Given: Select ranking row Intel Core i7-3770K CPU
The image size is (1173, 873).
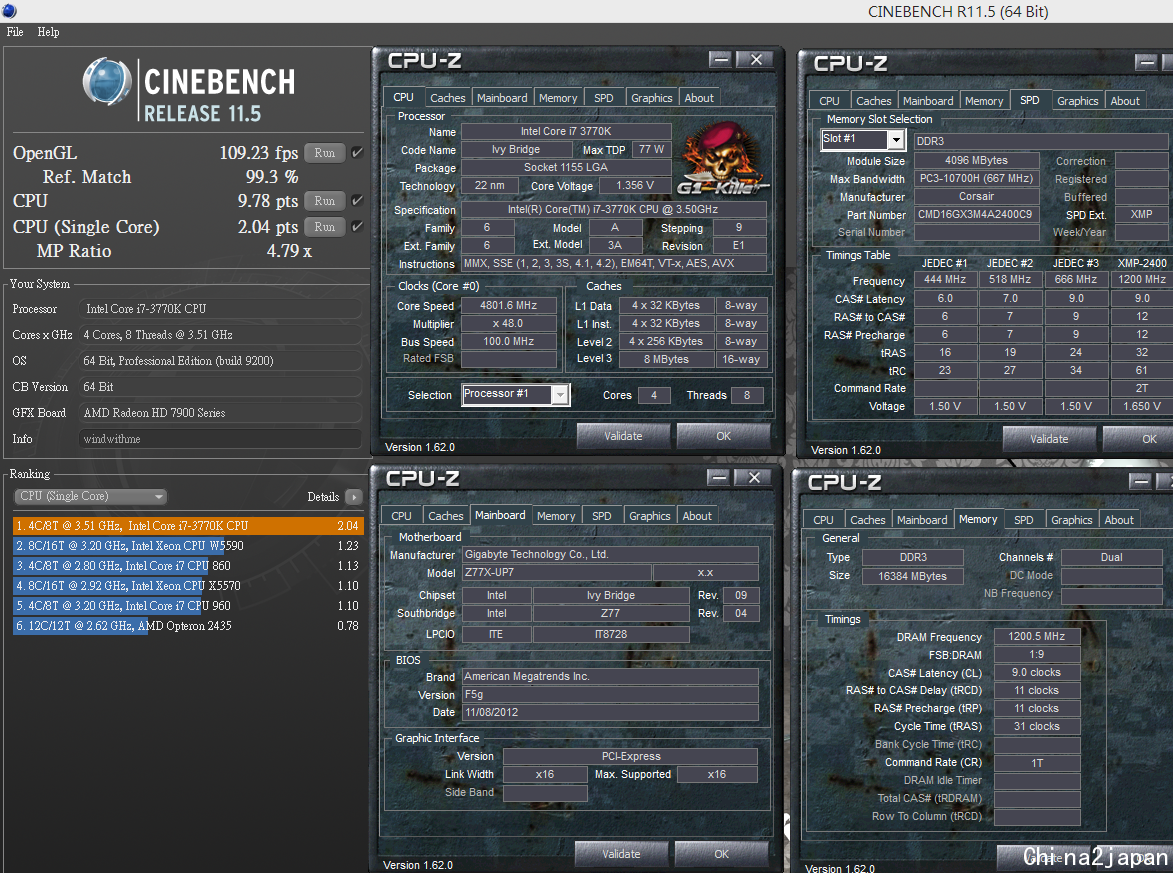Looking at the screenshot, I should click(188, 526).
